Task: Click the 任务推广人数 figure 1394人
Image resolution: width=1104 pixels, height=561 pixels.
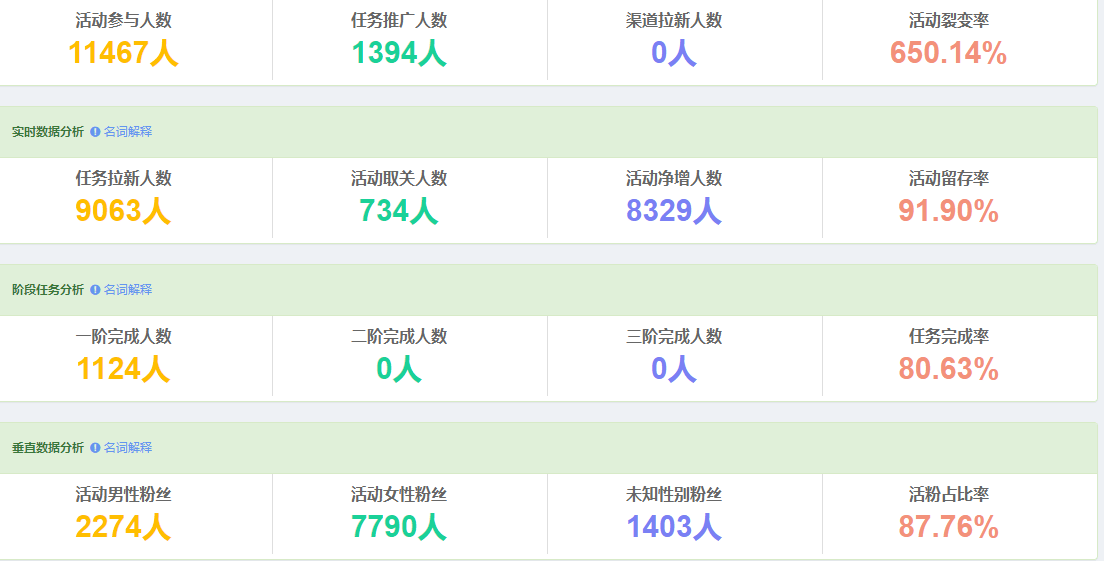Action: click(x=398, y=53)
